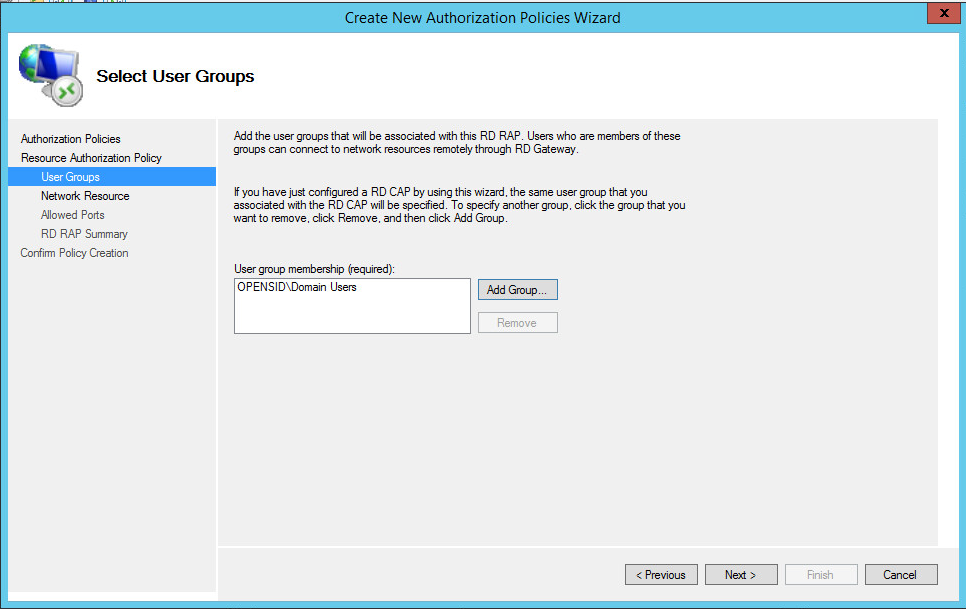This screenshot has width=966, height=609.
Task: Cancel the policy creation wizard
Action: 899,575
